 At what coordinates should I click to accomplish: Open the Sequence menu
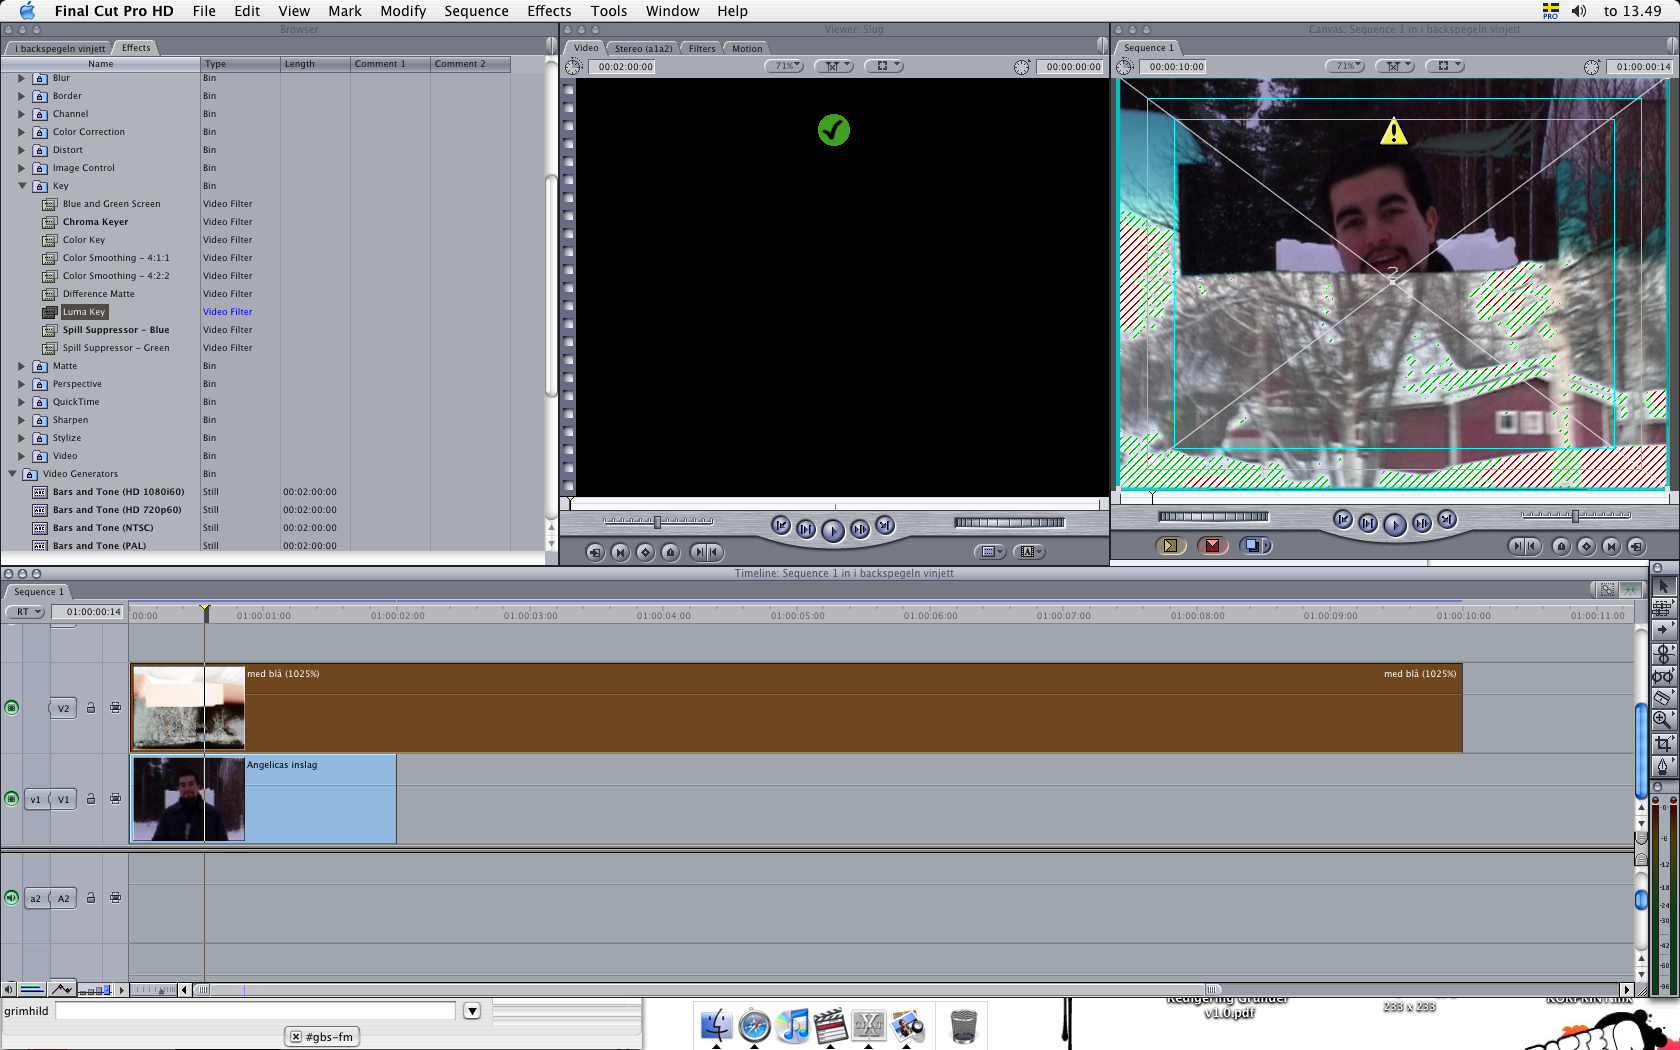(476, 11)
